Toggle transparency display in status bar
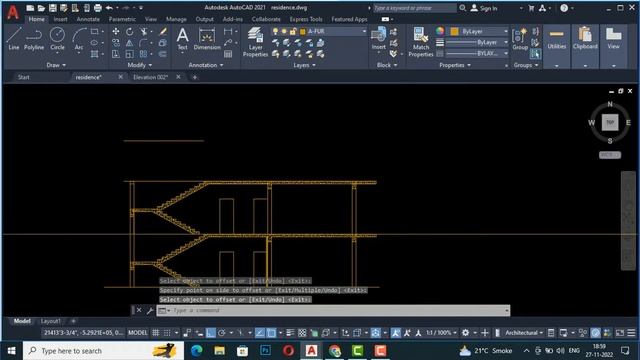Image resolution: width=640 pixels, height=360 pixels. point(302,333)
